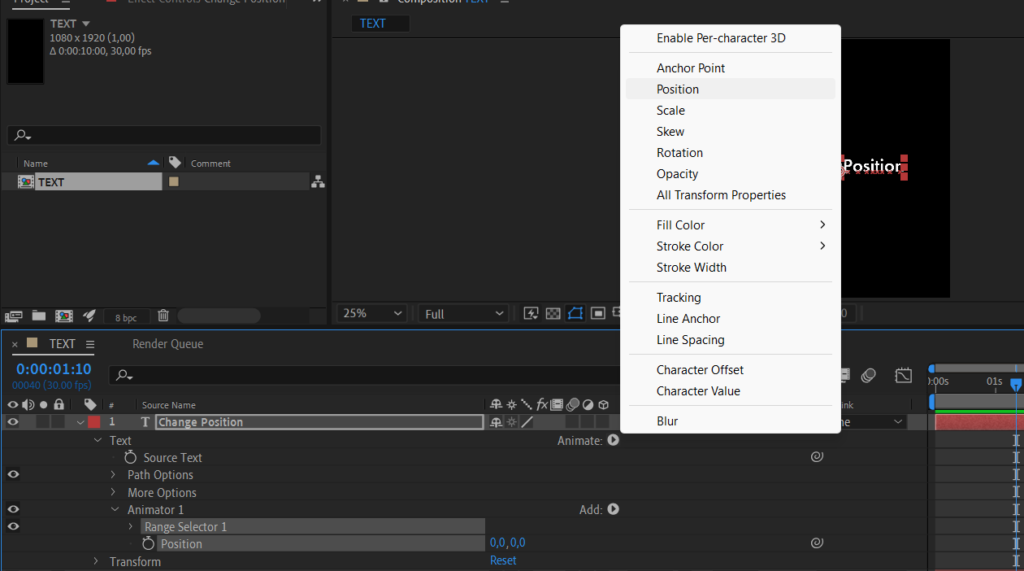This screenshot has height=571, width=1024.
Task: Click the Add flyout arrow for Animator 1
Action: [x=613, y=509]
